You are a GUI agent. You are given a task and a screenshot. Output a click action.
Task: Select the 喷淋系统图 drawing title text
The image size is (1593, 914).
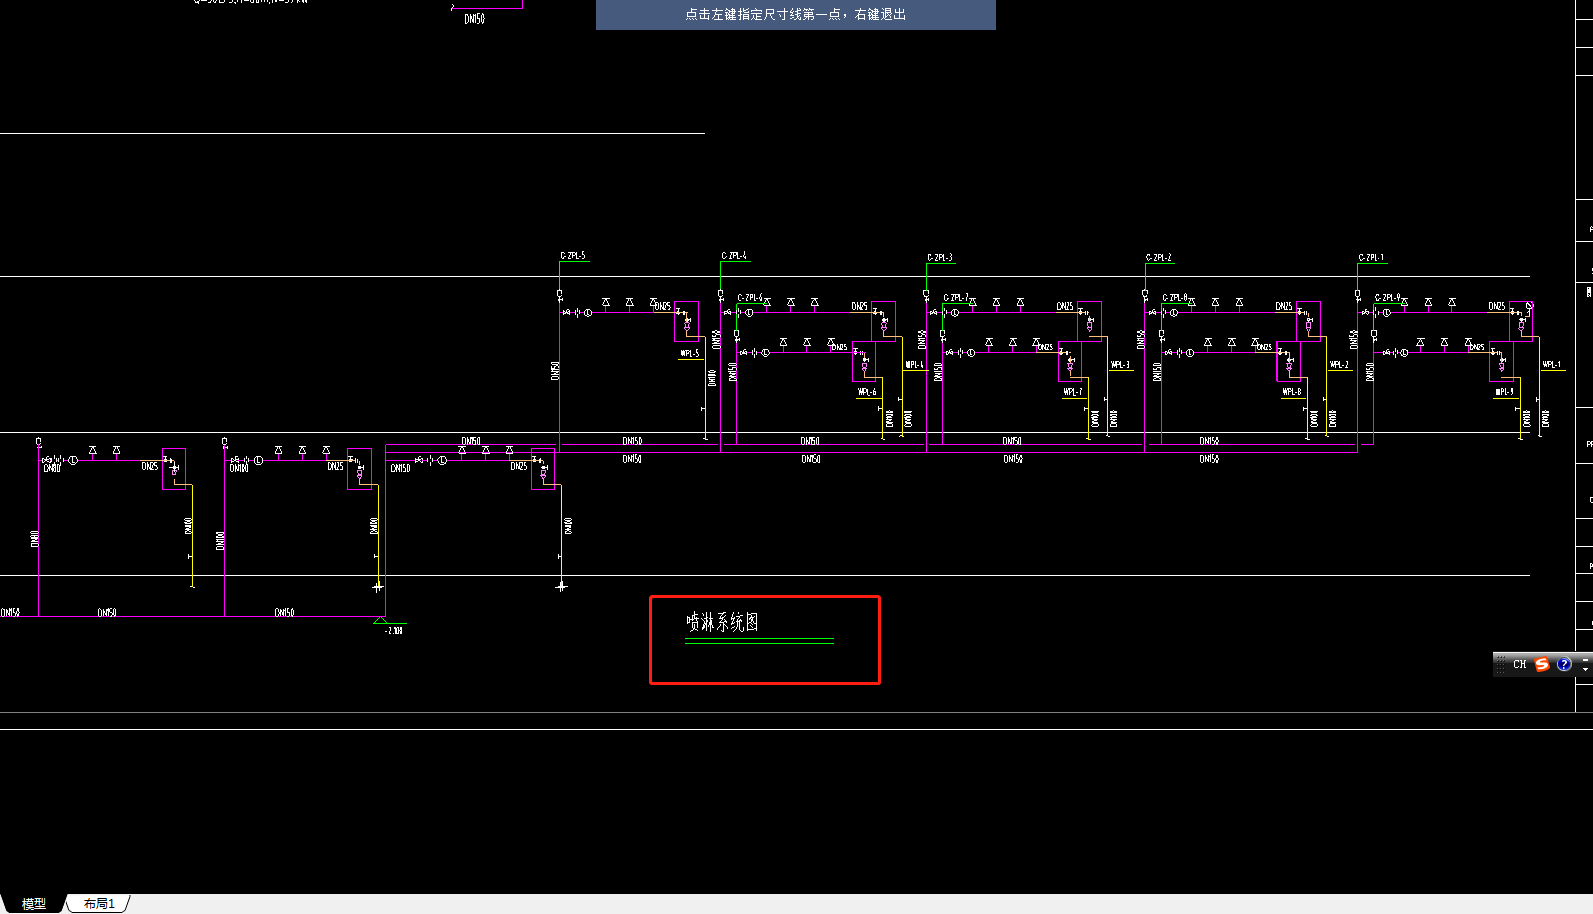tap(722, 622)
